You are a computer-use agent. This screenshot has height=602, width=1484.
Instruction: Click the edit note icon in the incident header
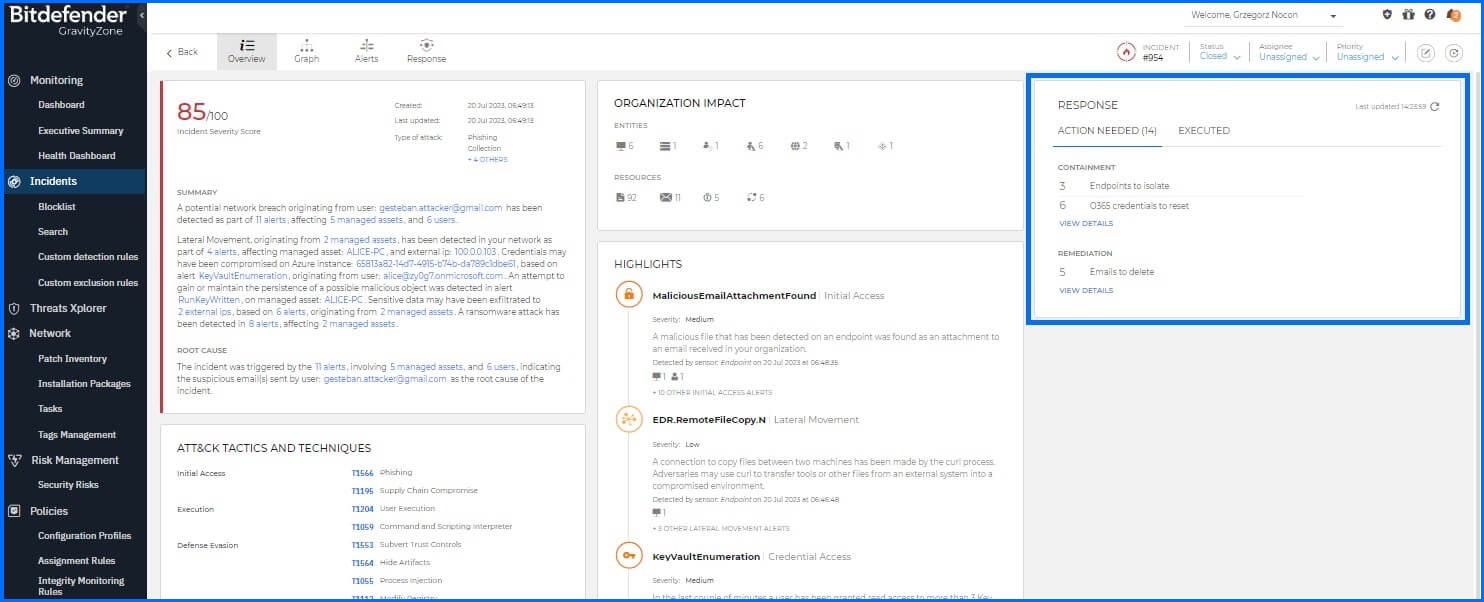[x=1426, y=53]
